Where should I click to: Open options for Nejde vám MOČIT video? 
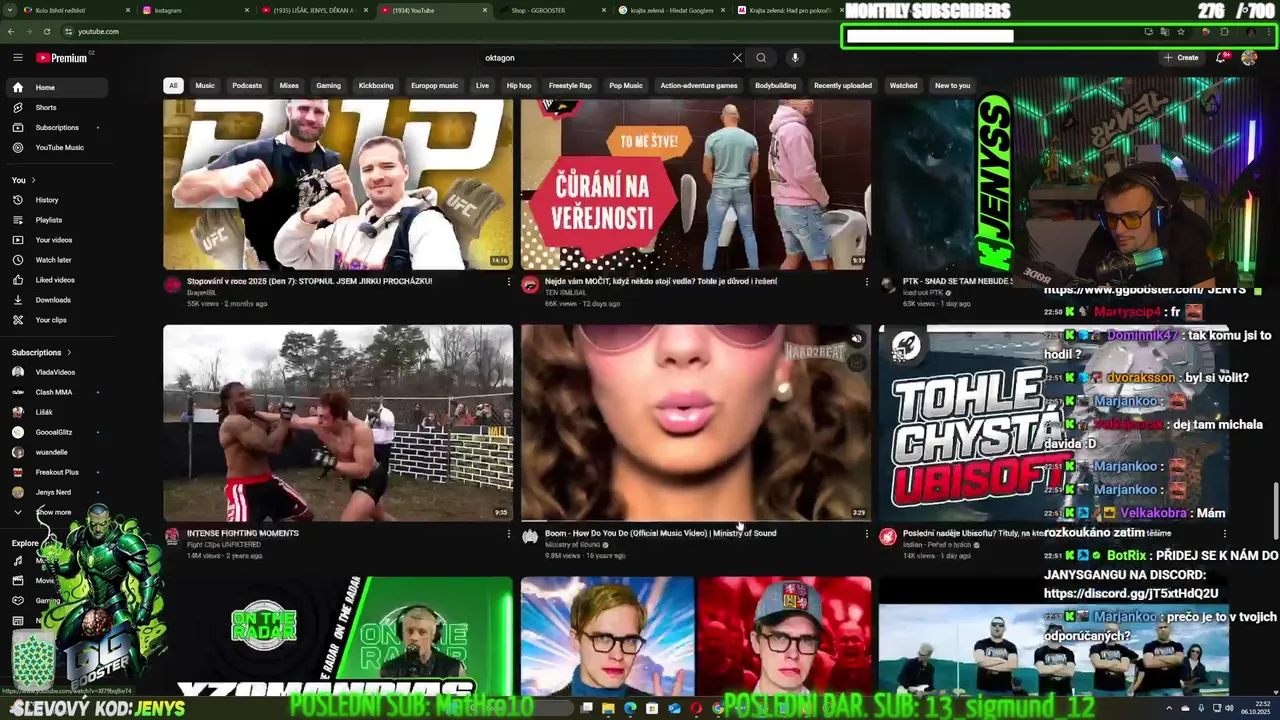[866, 282]
